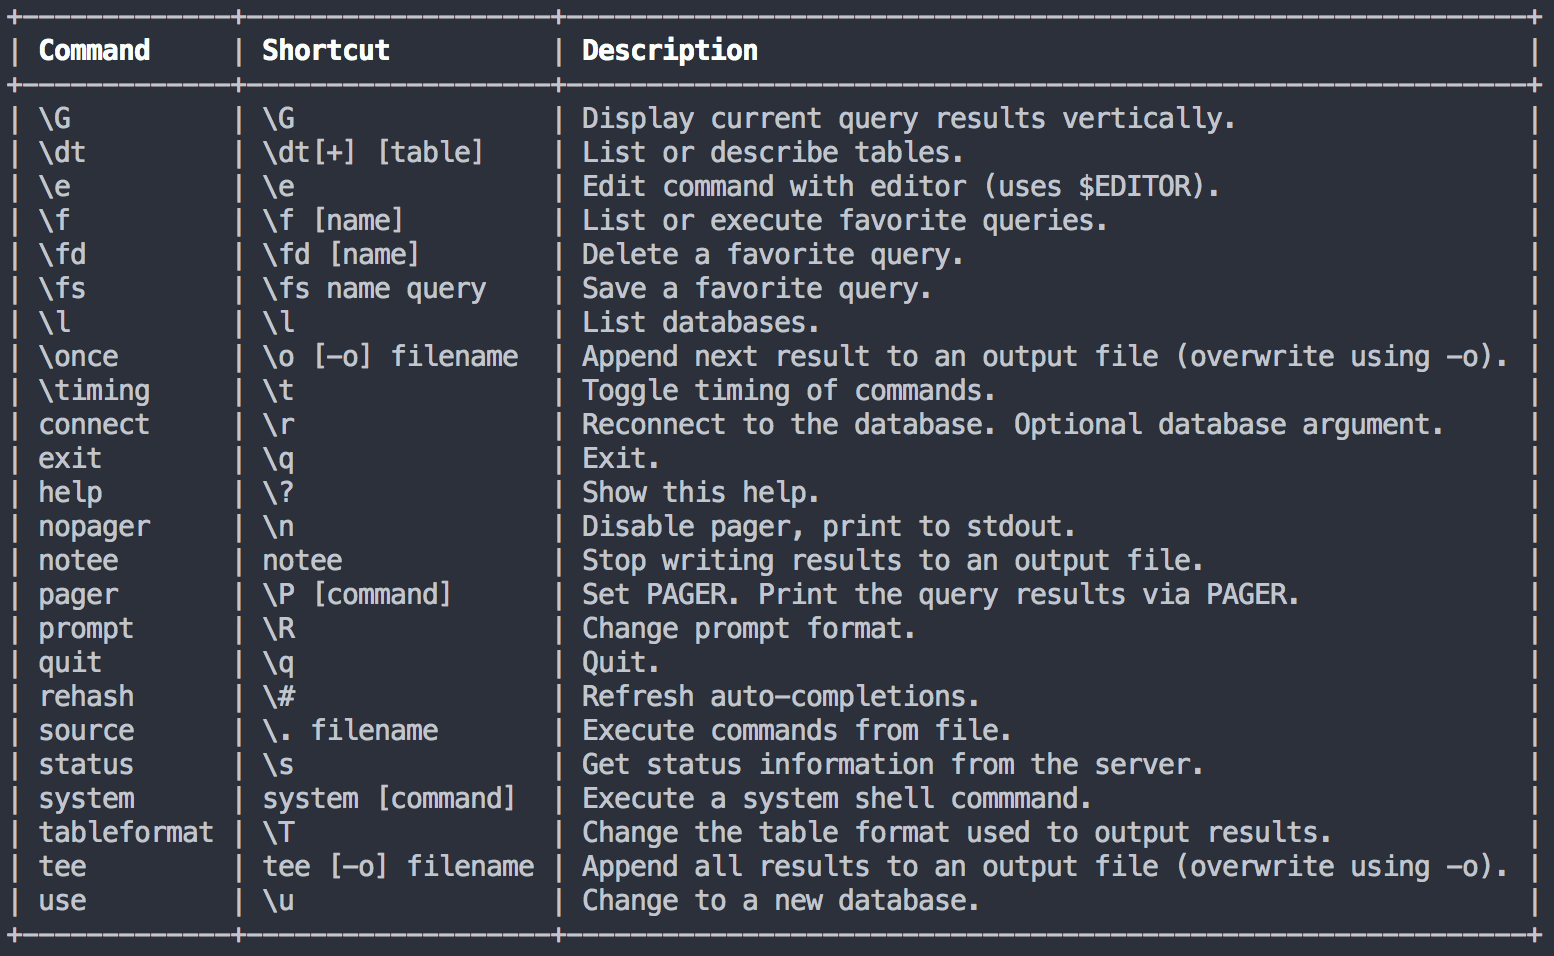Click the "Command" column header
1554x956 pixels.
coord(94,50)
